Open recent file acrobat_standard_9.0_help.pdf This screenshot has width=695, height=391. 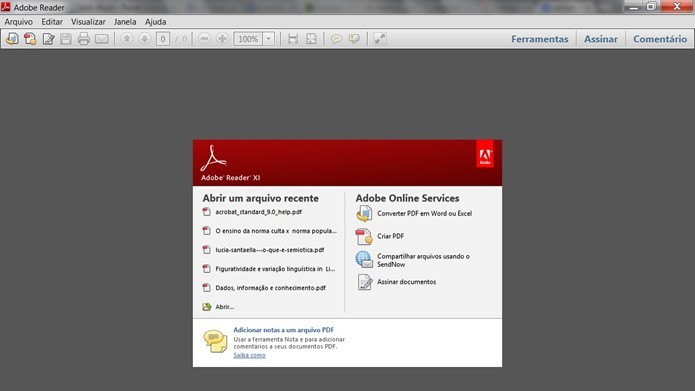coord(259,212)
